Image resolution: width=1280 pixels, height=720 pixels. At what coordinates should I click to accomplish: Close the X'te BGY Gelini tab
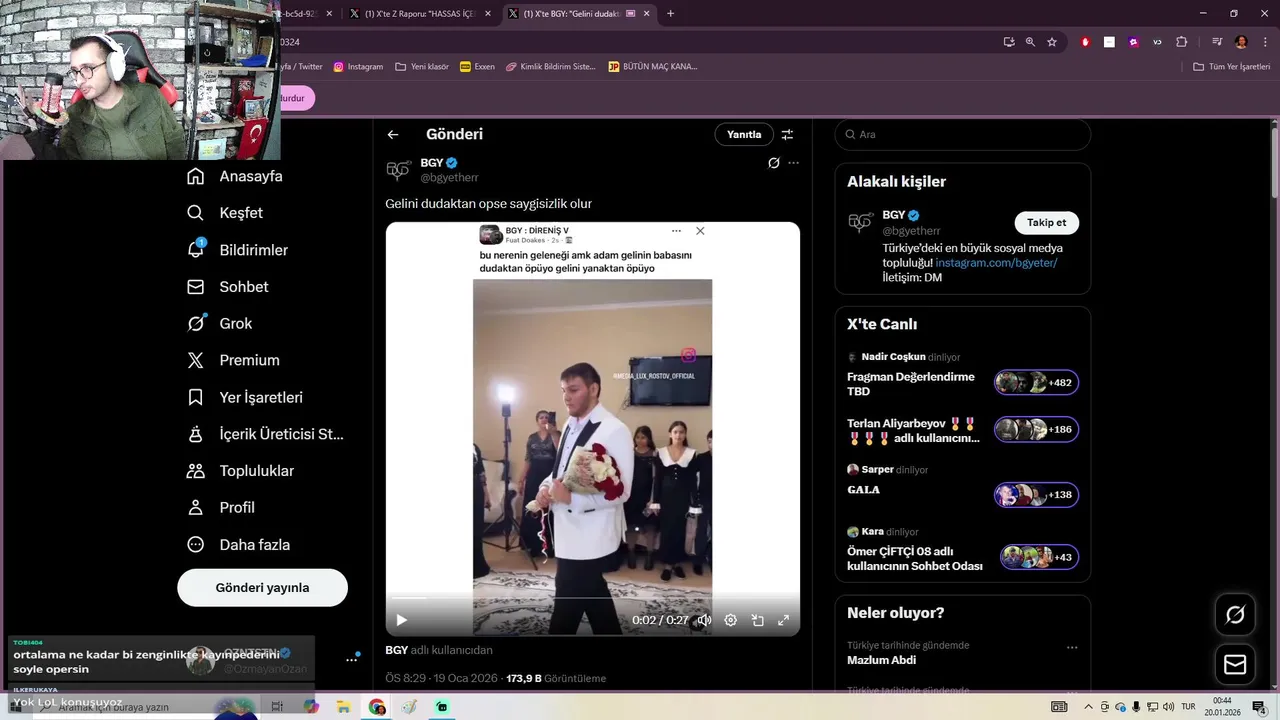647,14
